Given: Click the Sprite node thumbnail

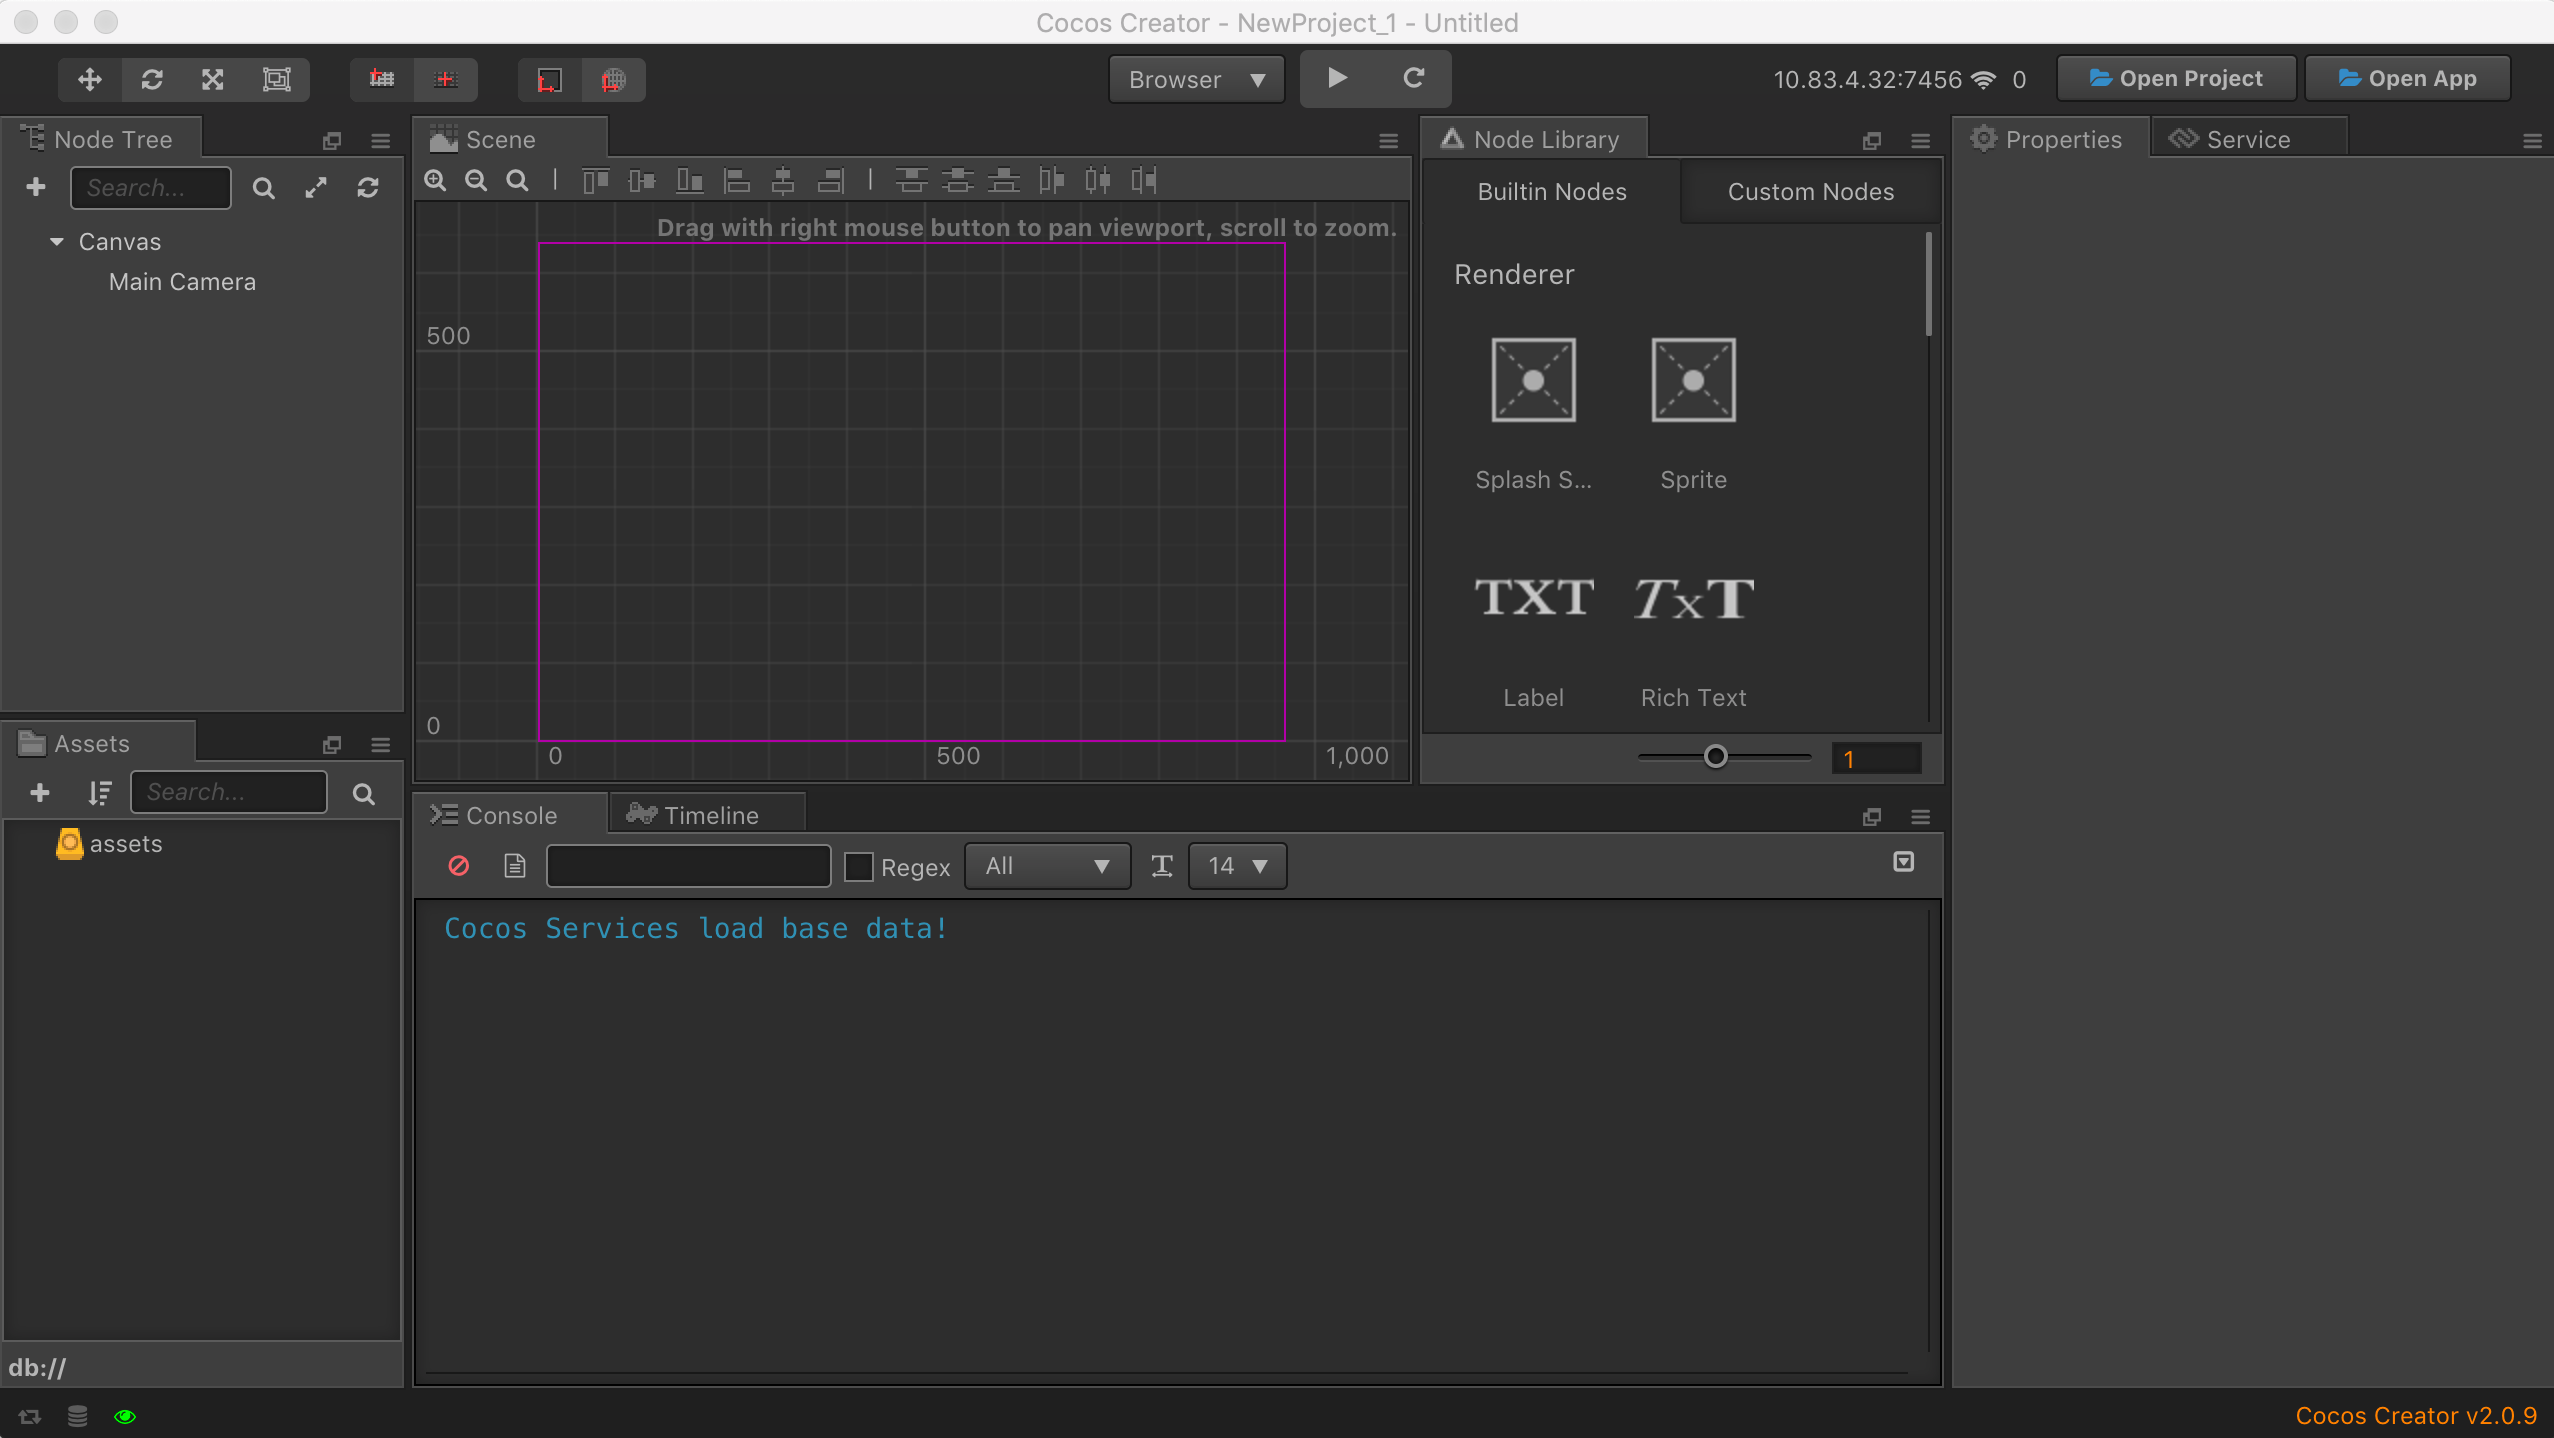Looking at the screenshot, I should click(1693, 380).
